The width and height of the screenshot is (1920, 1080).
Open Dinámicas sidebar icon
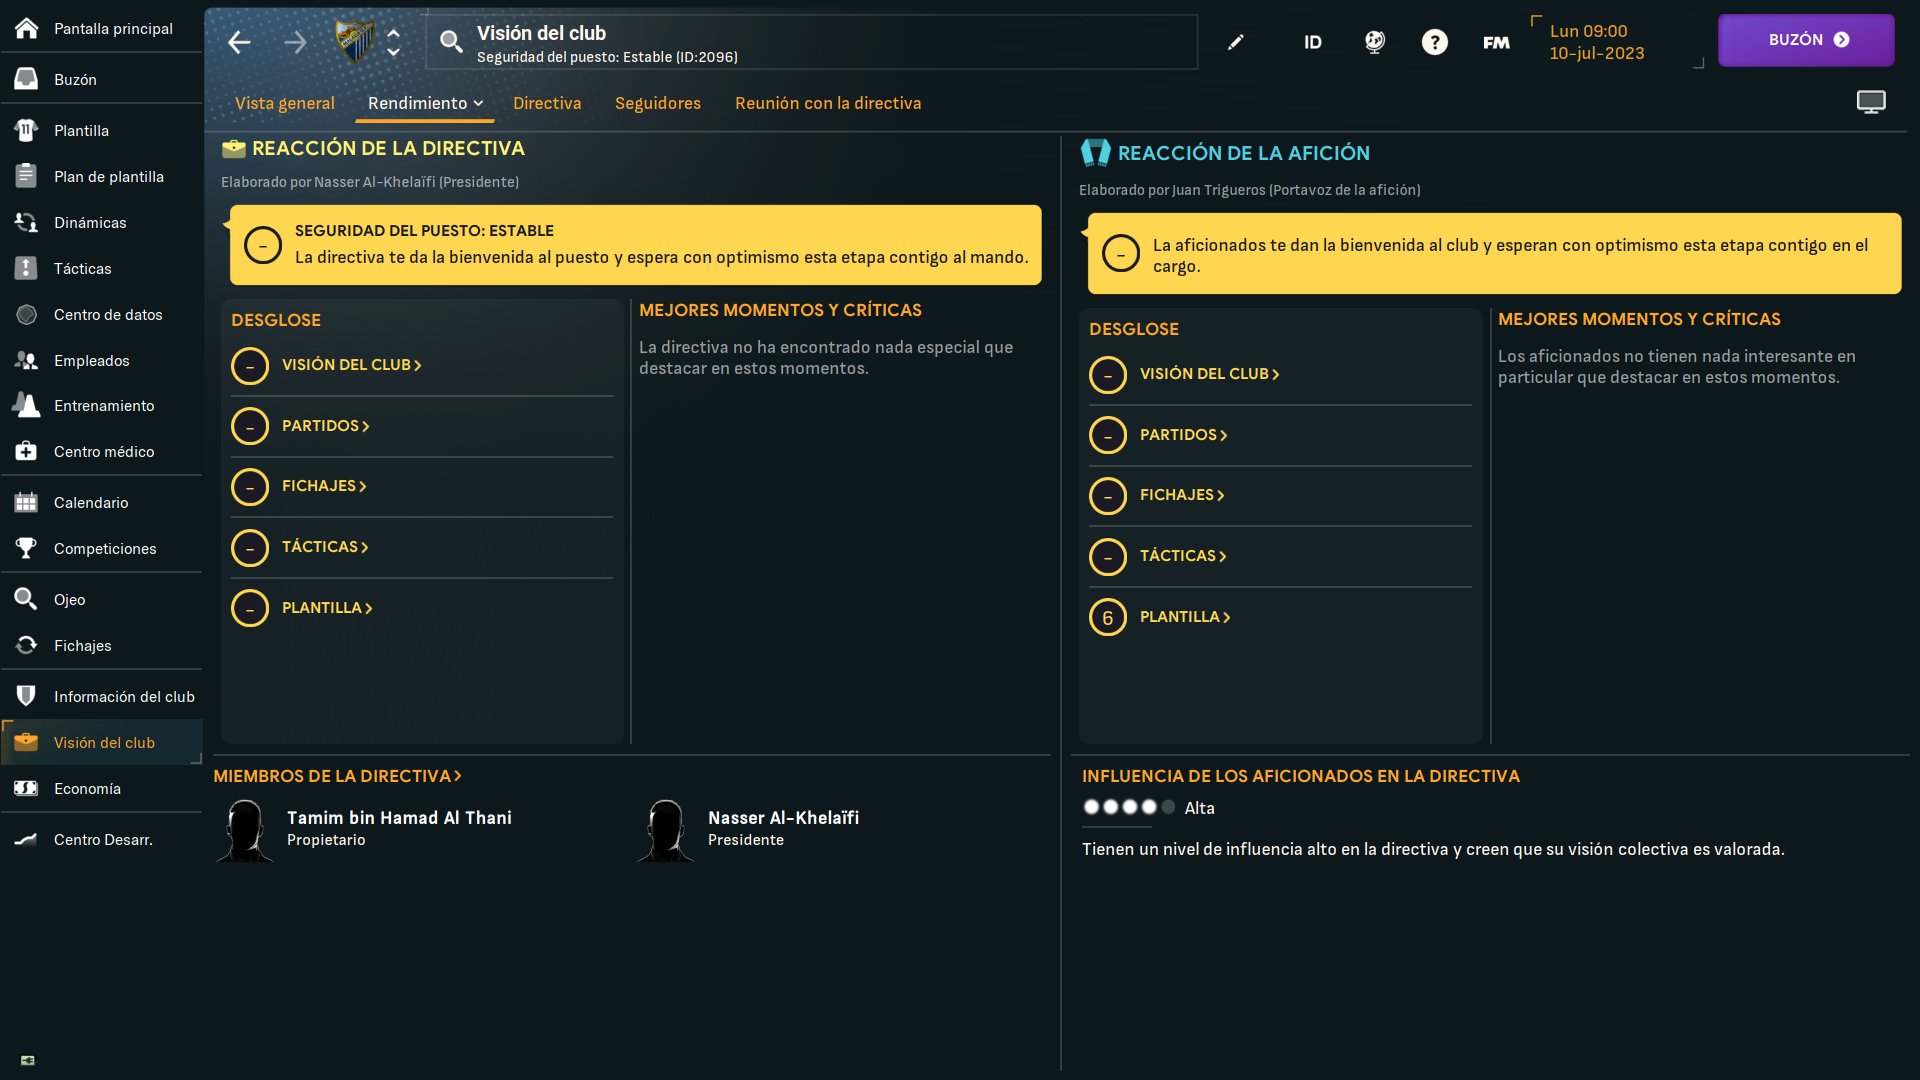tap(27, 222)
